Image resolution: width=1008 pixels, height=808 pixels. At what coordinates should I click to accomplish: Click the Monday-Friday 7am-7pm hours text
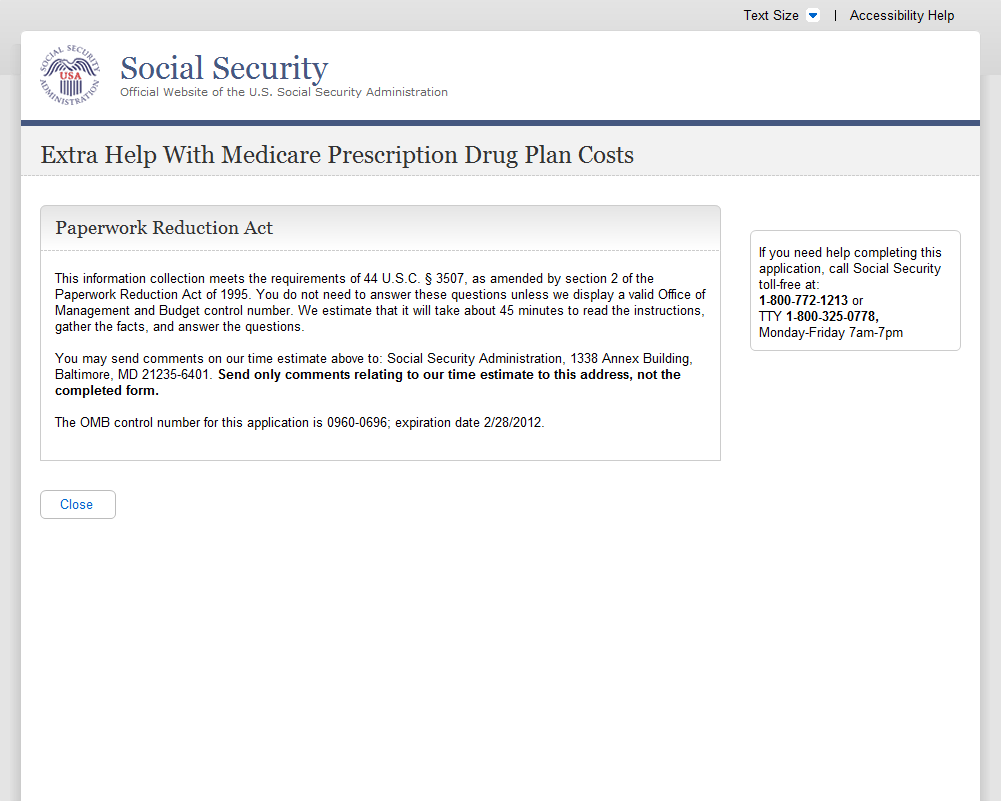tap(830, 333)
